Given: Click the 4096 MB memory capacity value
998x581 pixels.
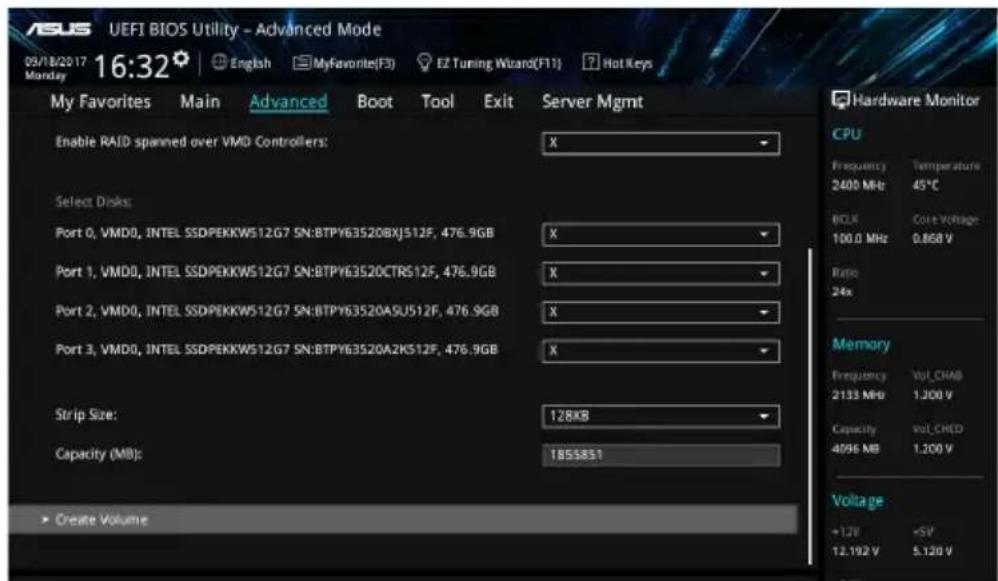Looking at the screenshot, I should tap(856, 449).
